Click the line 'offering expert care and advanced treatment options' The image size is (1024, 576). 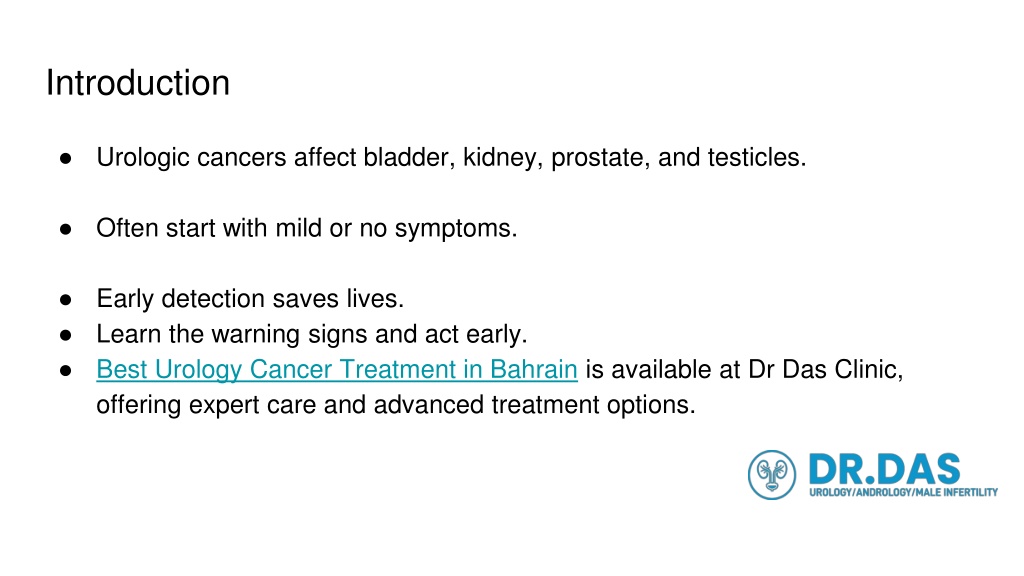396,405
